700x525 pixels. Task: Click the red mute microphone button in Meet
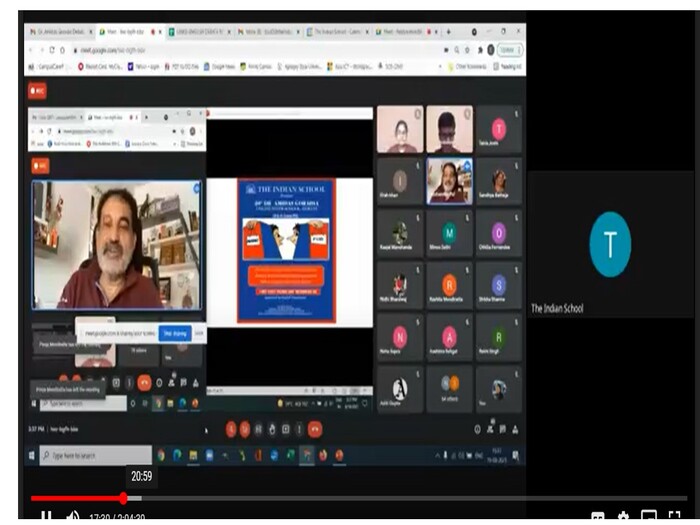pos(231,429)
